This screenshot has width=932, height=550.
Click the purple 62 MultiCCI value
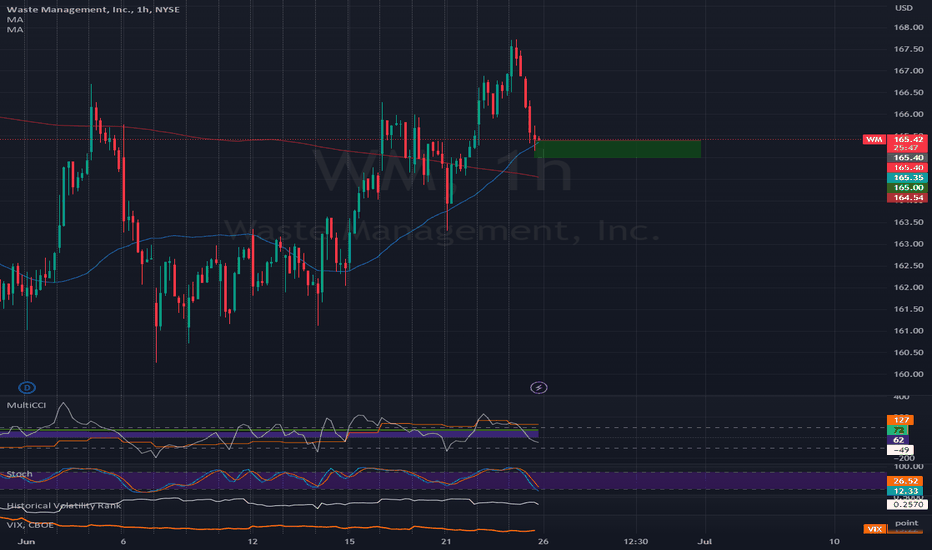tap(898, 440)
